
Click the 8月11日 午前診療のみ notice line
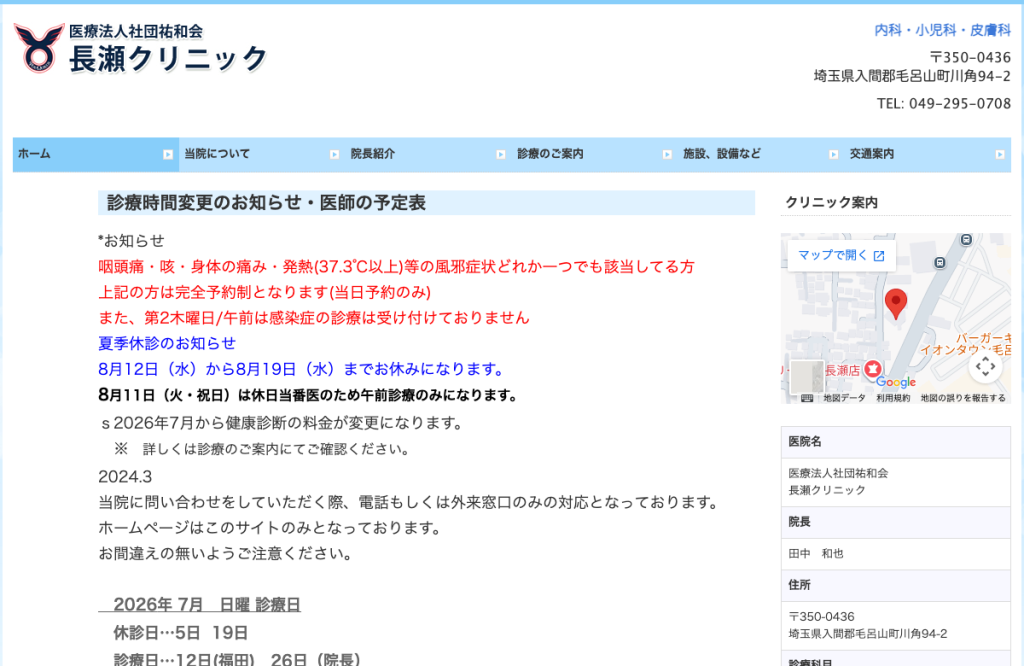[x=308, y=395]
